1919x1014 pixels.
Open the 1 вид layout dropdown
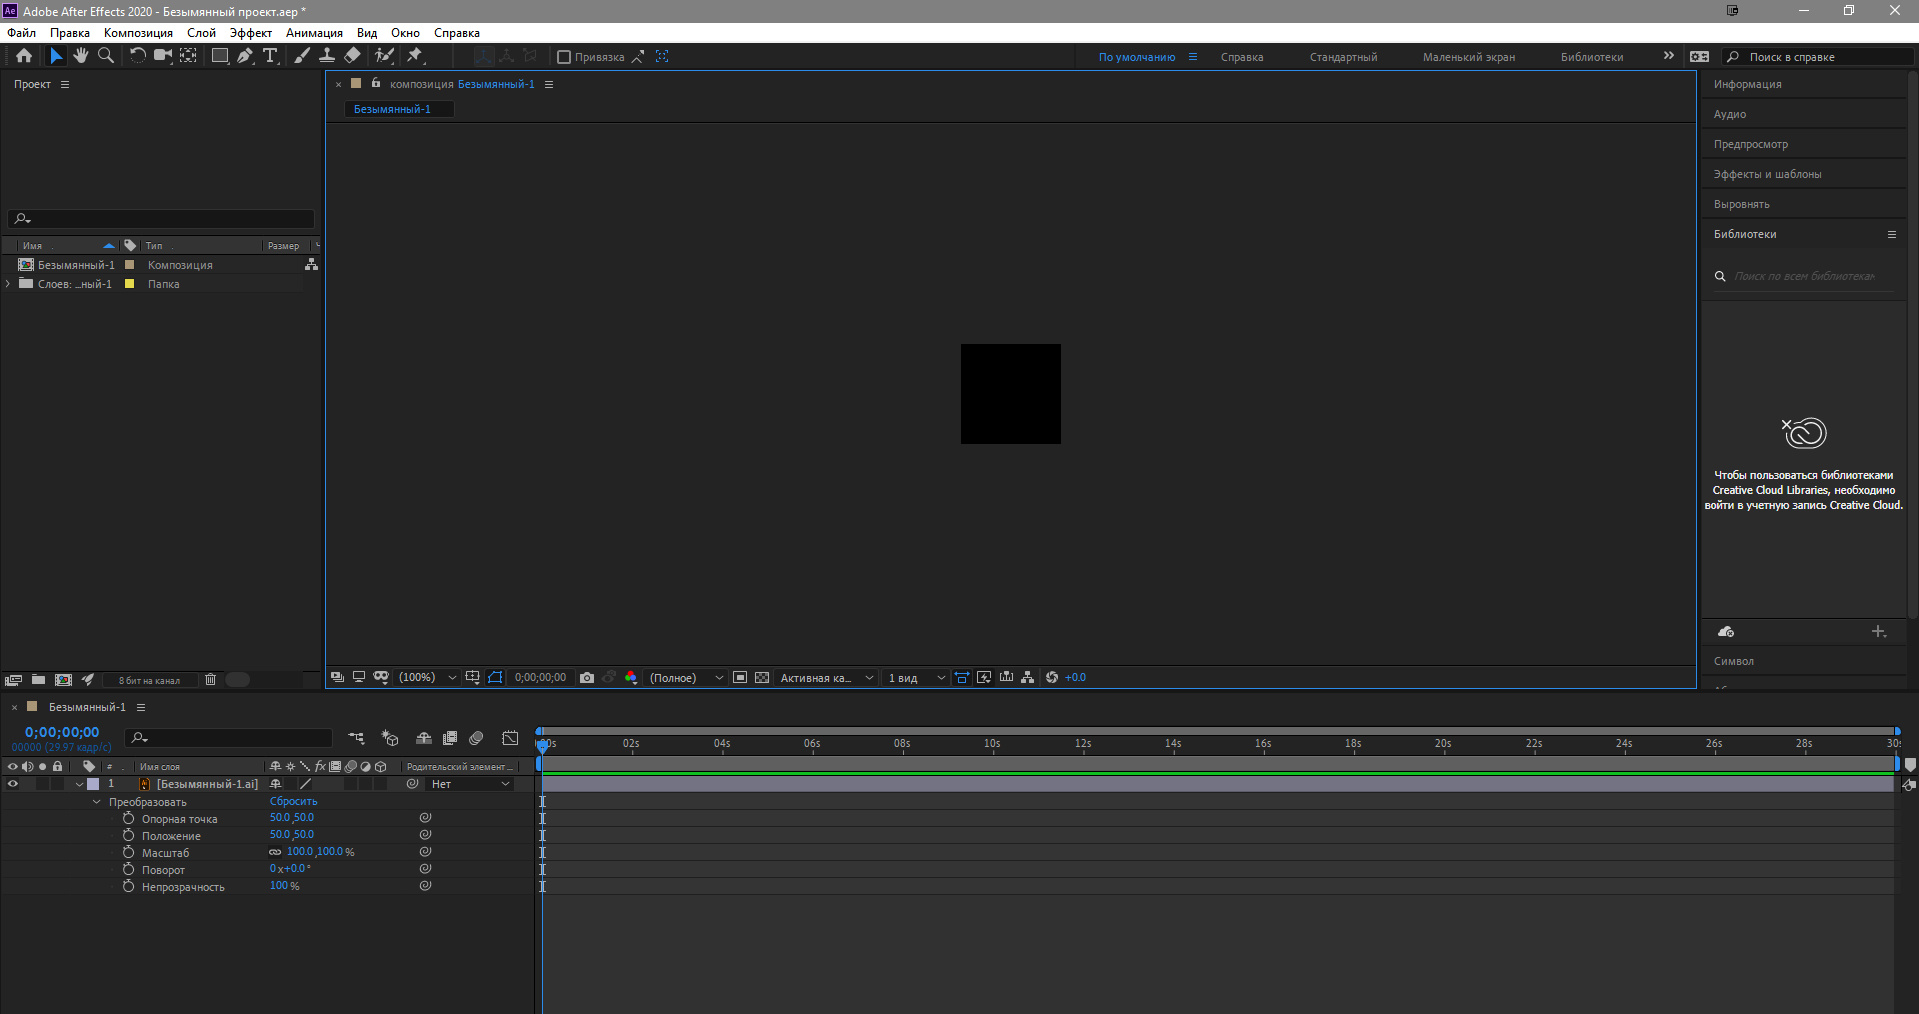[916, 678]
